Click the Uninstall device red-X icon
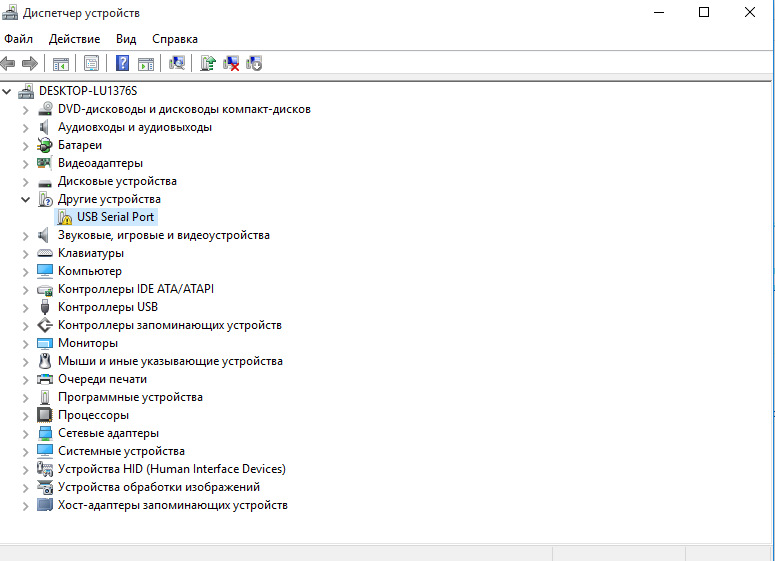 tap(231, 63)
